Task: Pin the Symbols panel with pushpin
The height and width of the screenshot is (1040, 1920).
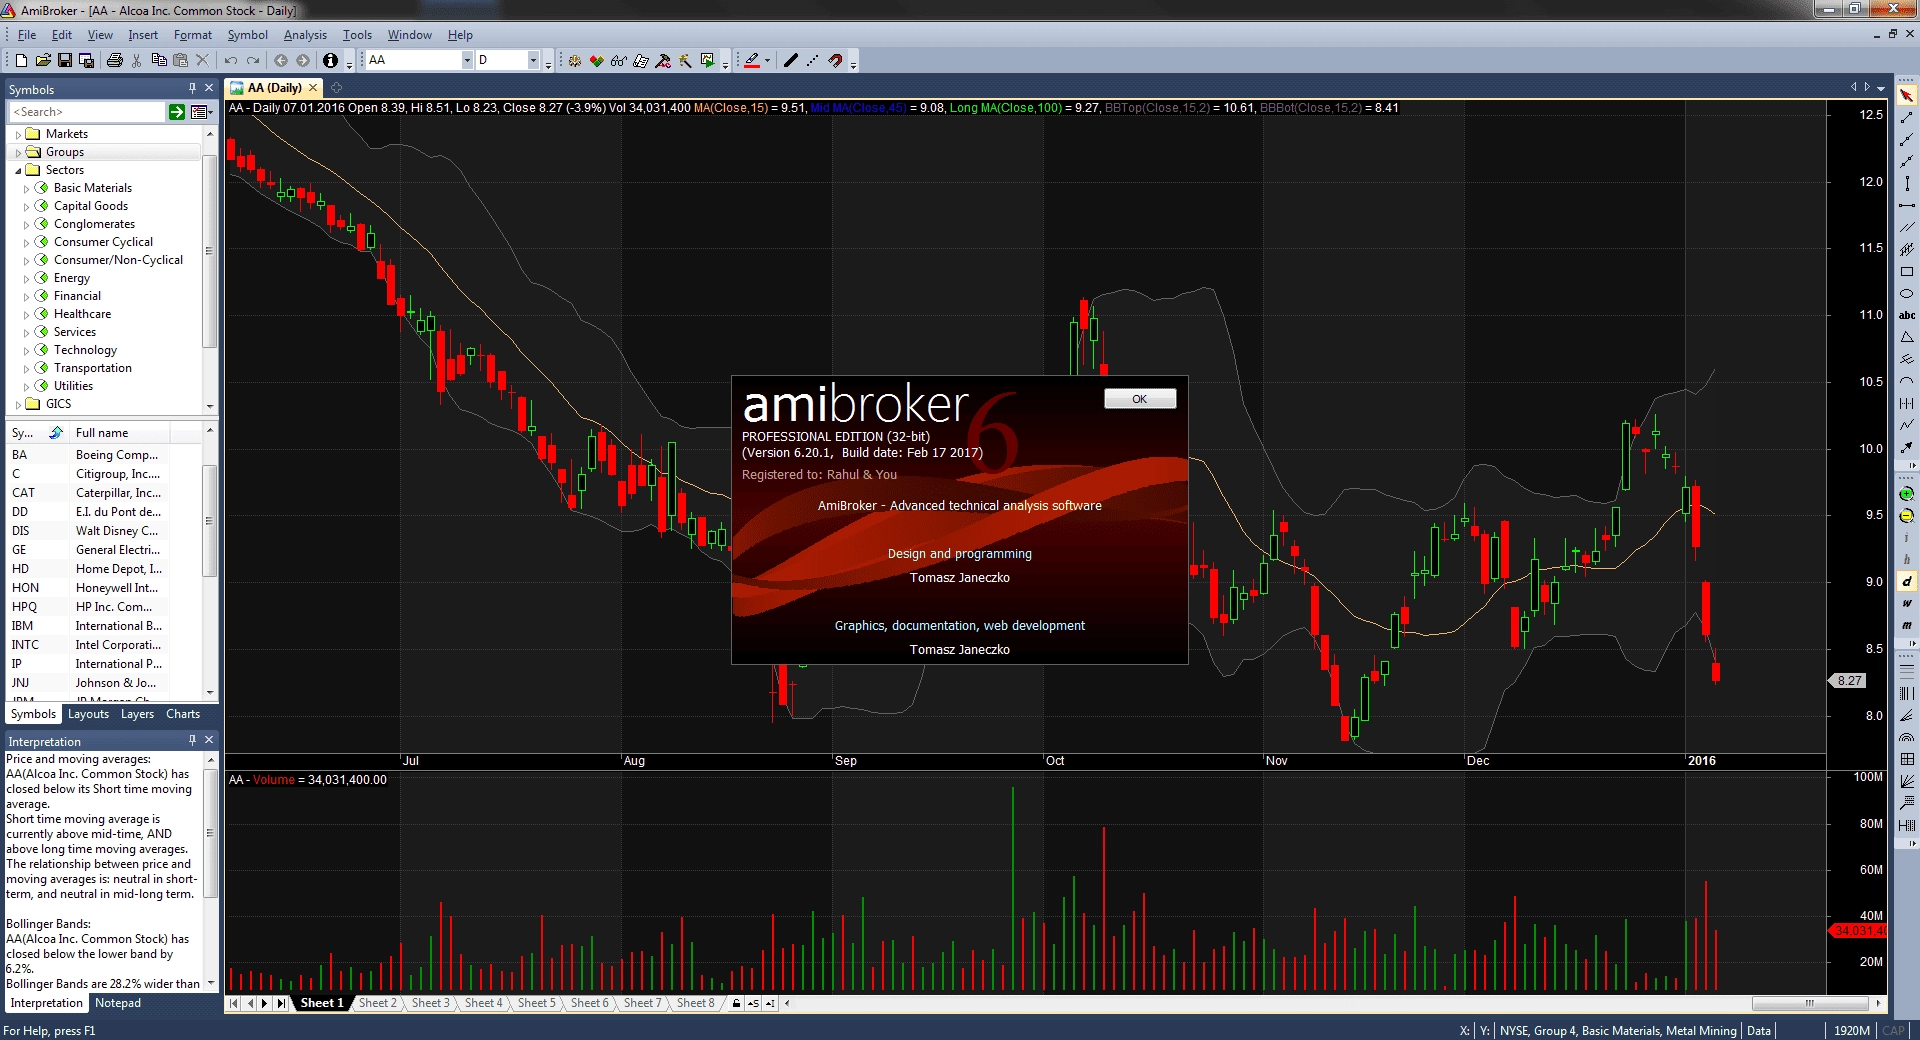Action: click(x=192, y=88)
